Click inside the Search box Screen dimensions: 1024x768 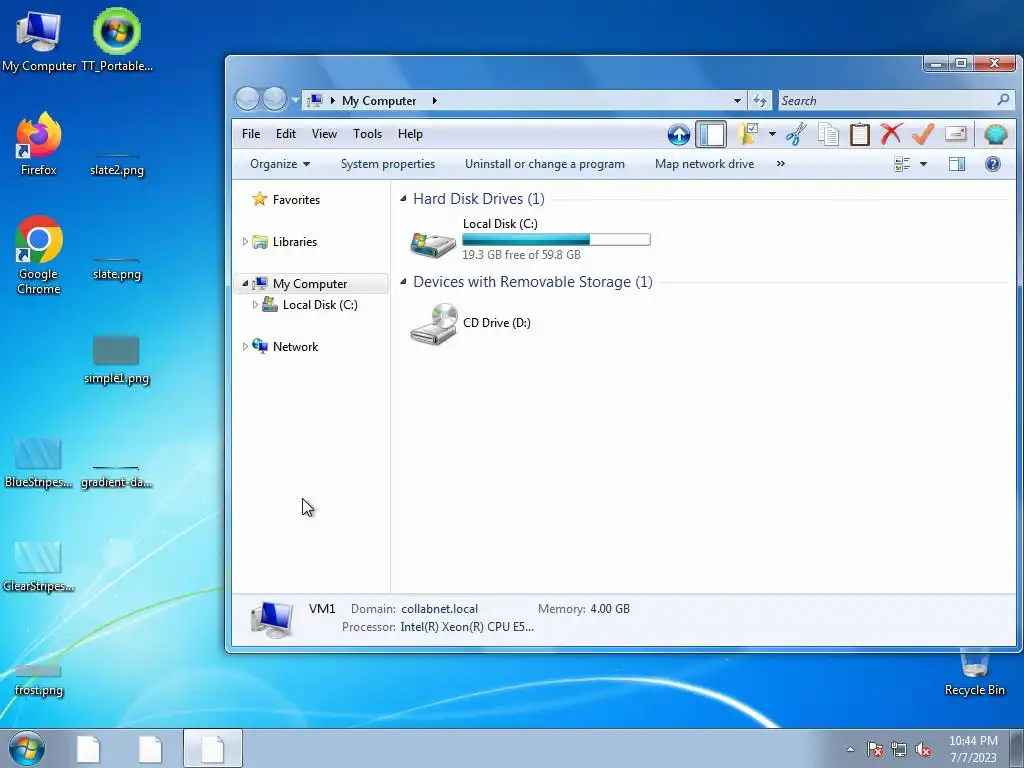coord(885,101)
